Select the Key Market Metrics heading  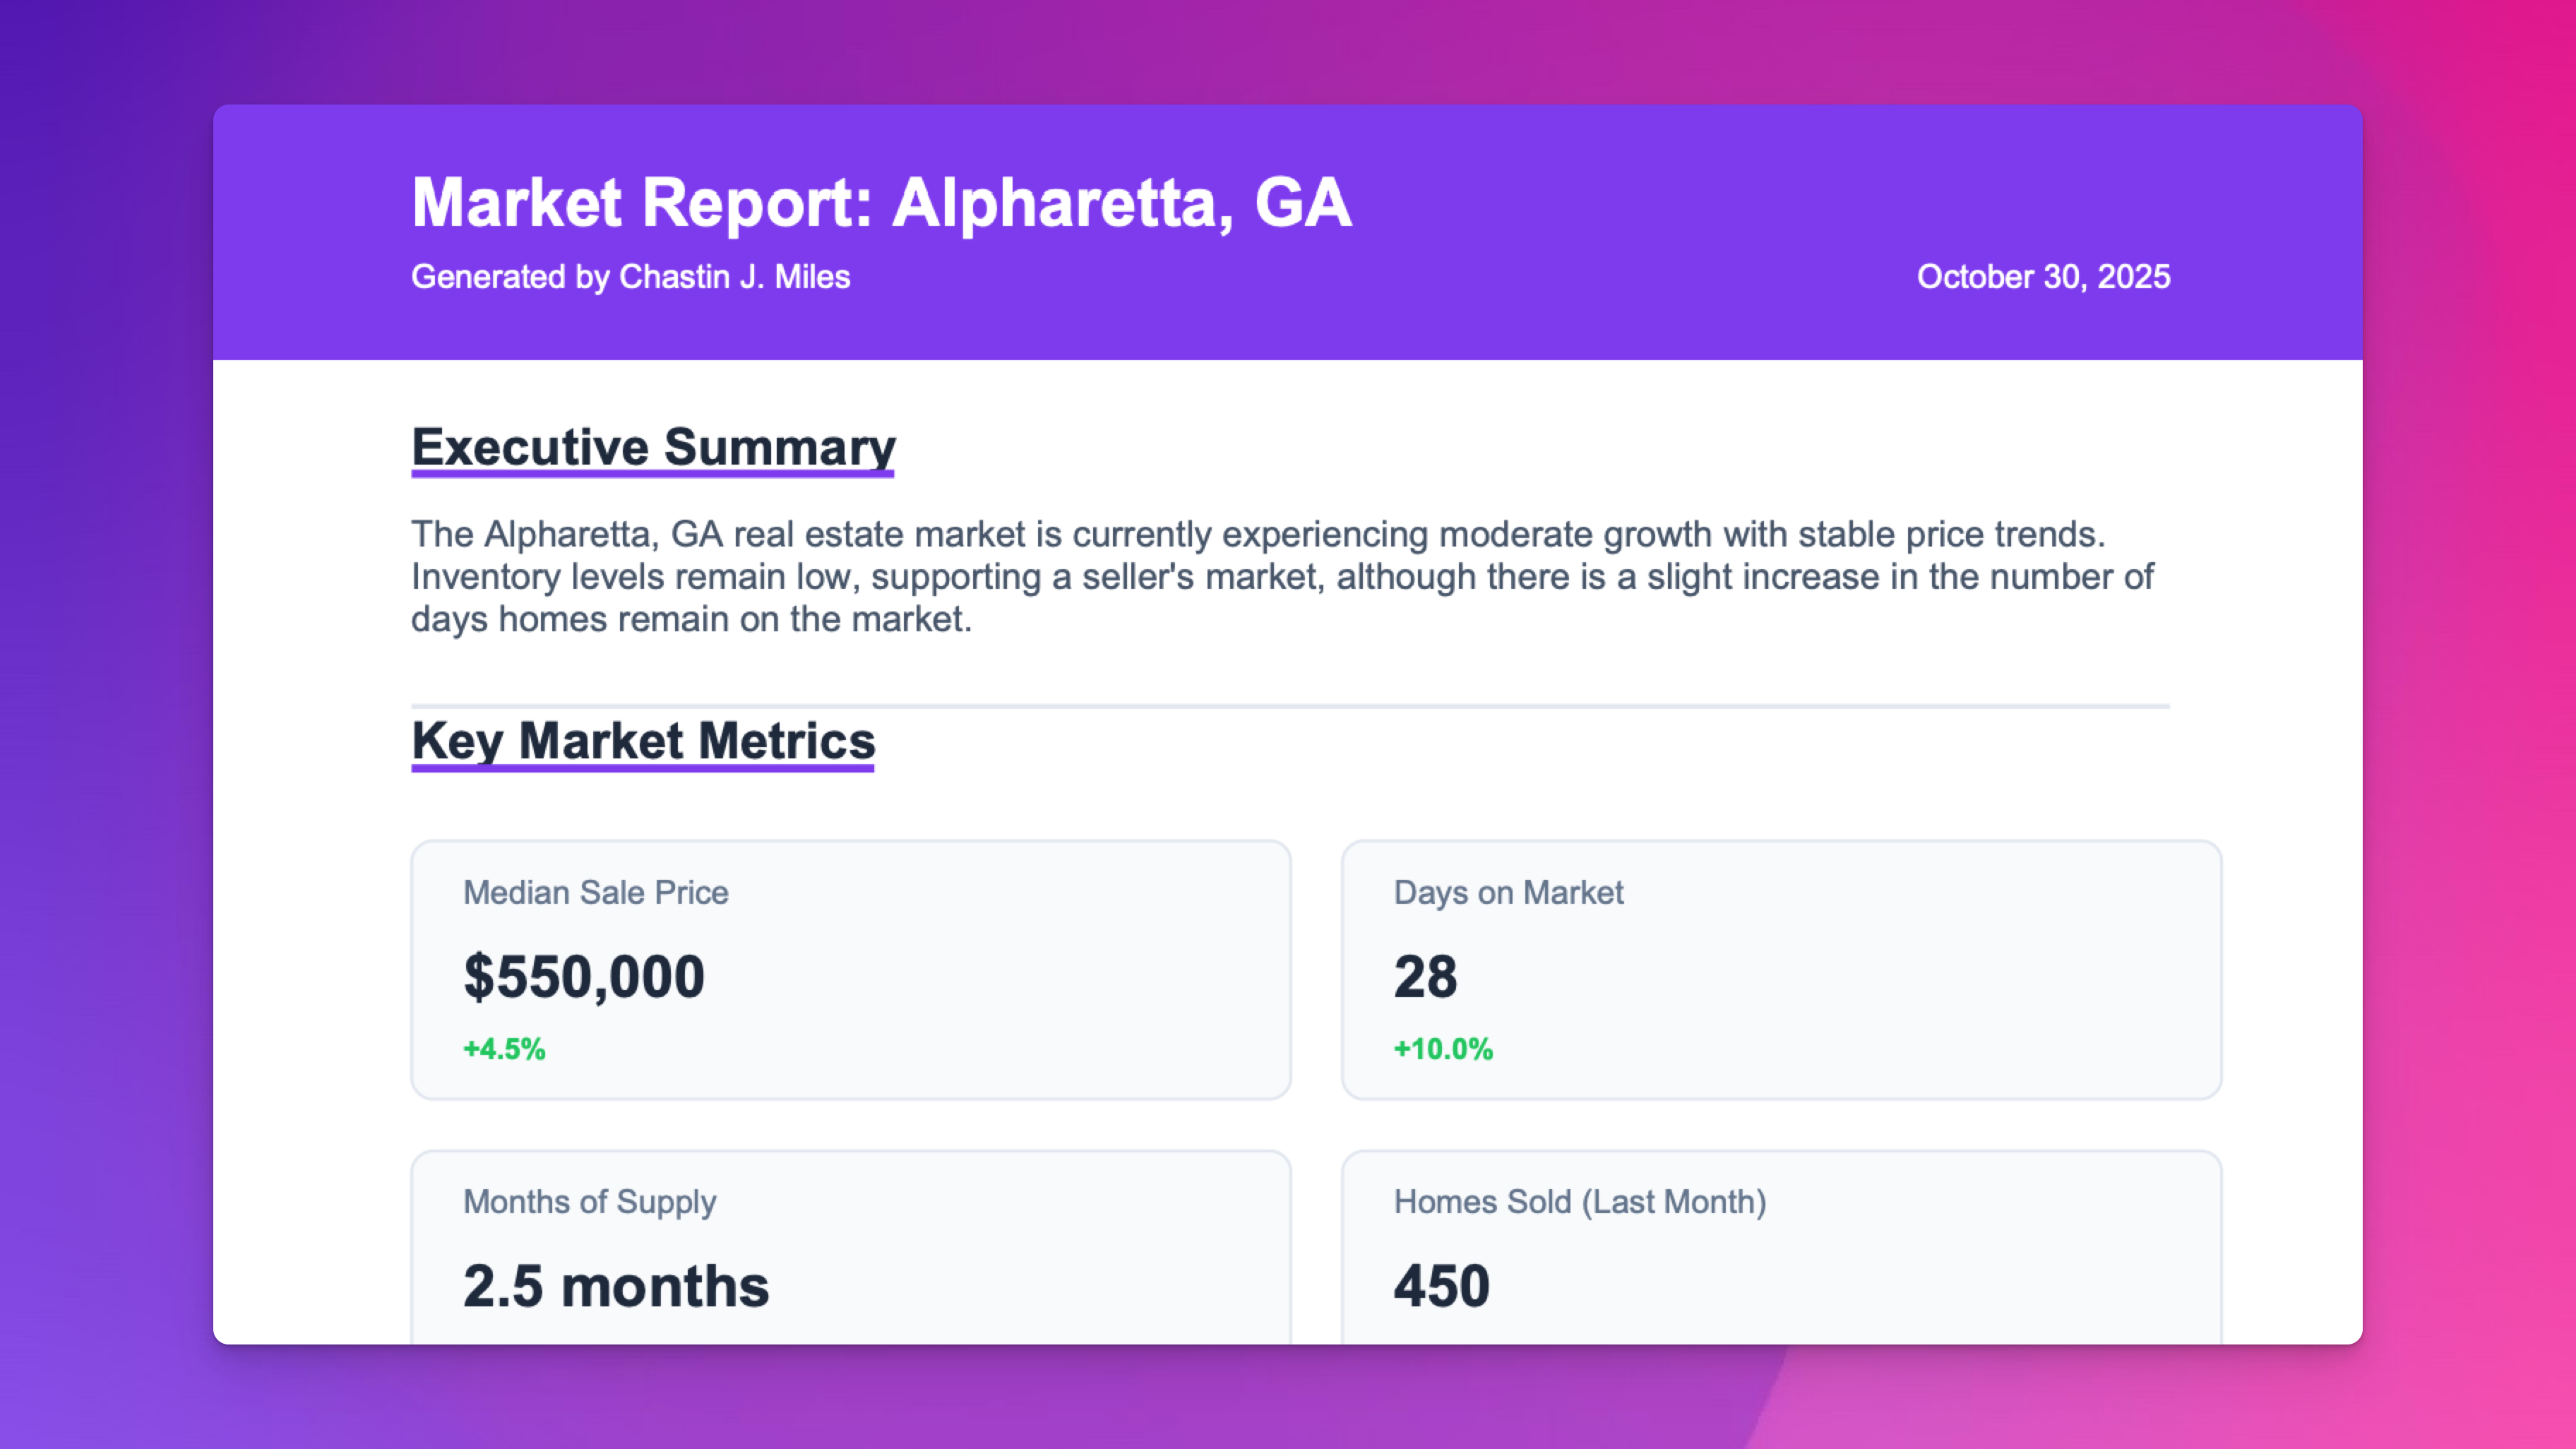tap(643, 741)
